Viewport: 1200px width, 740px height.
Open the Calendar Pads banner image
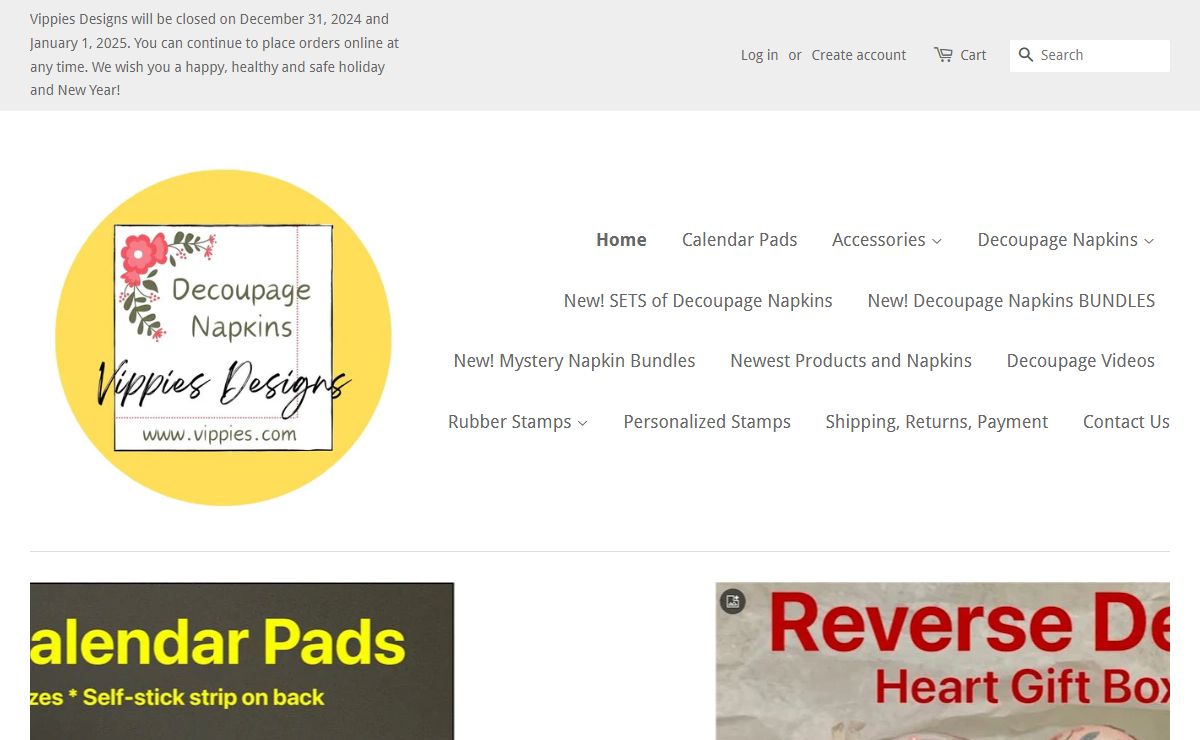242,661
